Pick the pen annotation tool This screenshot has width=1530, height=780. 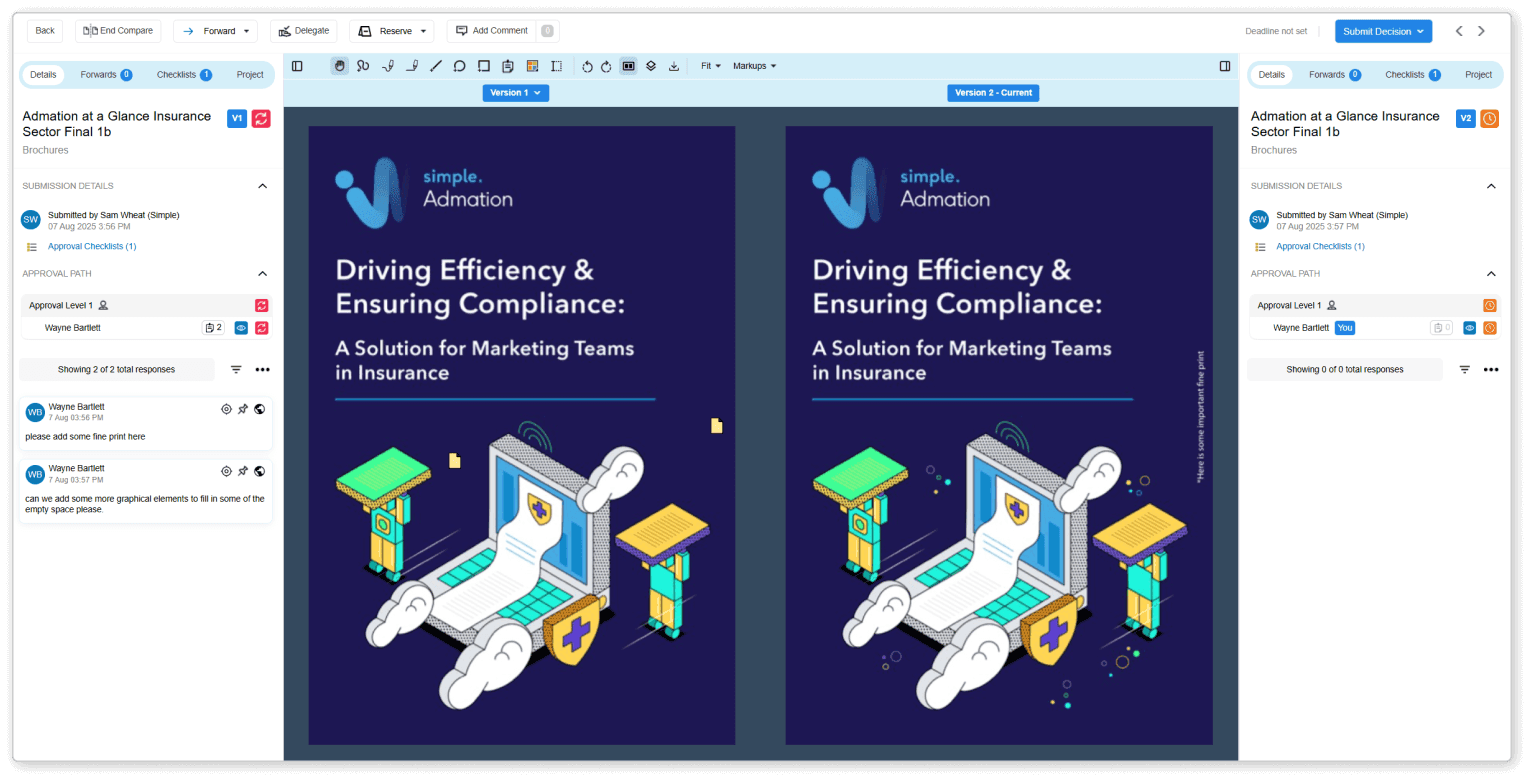pyautogui.click(x=388, y=66)
